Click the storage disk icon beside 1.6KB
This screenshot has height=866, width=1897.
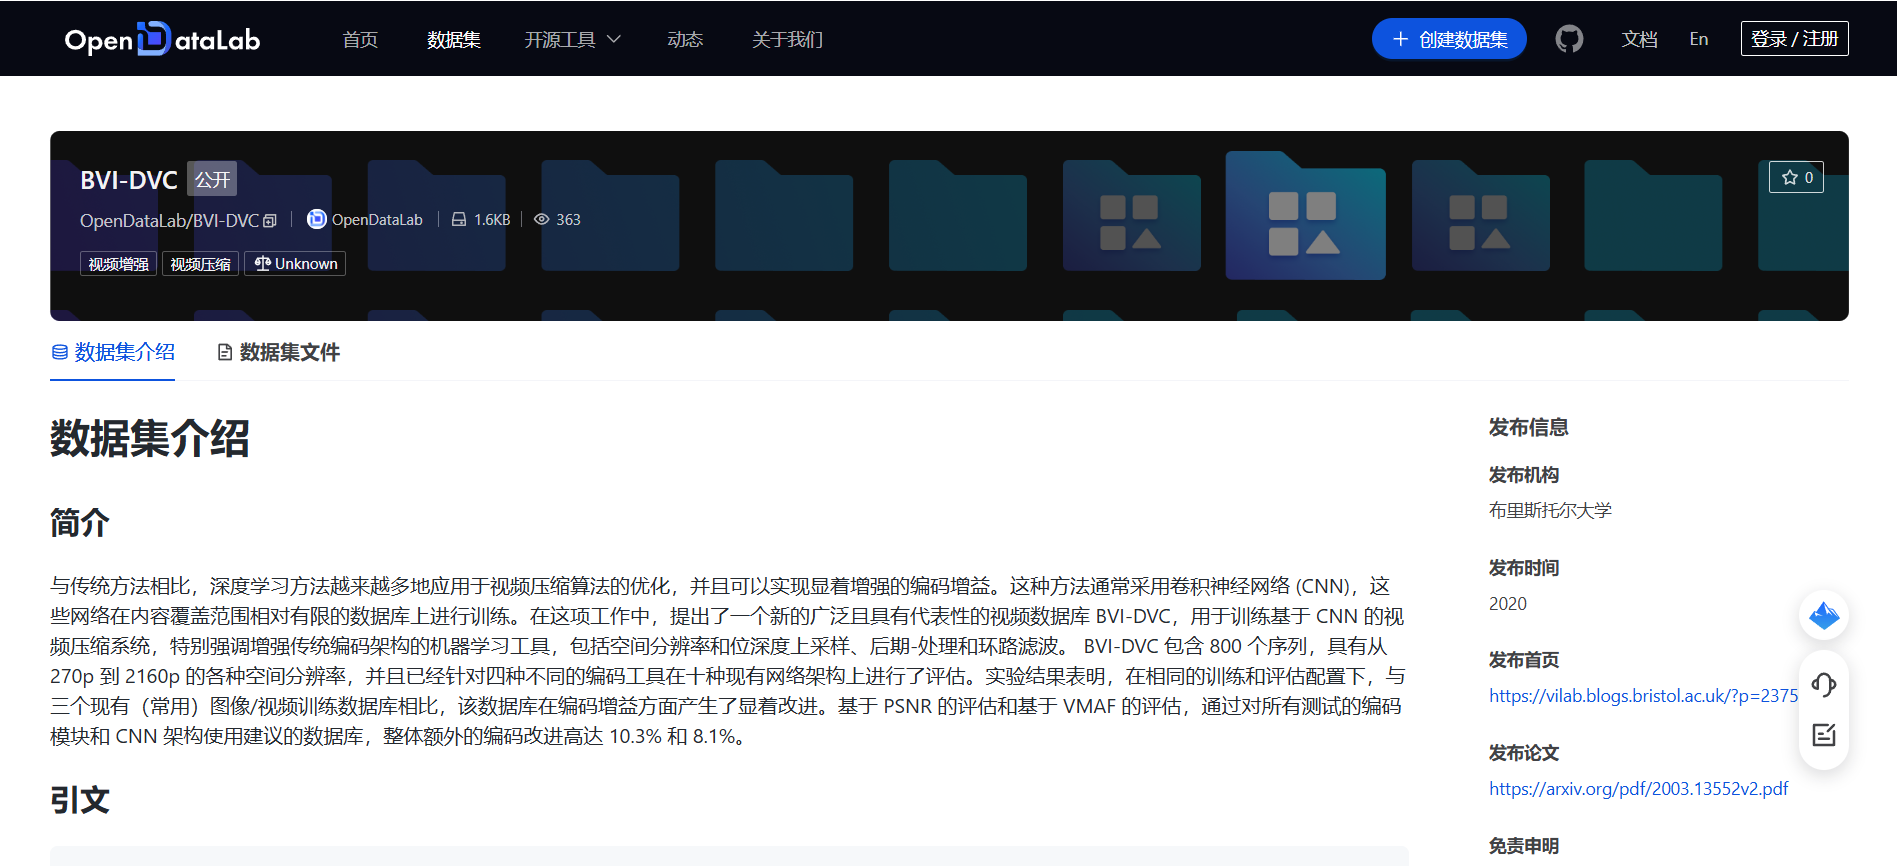pos(459,219)
